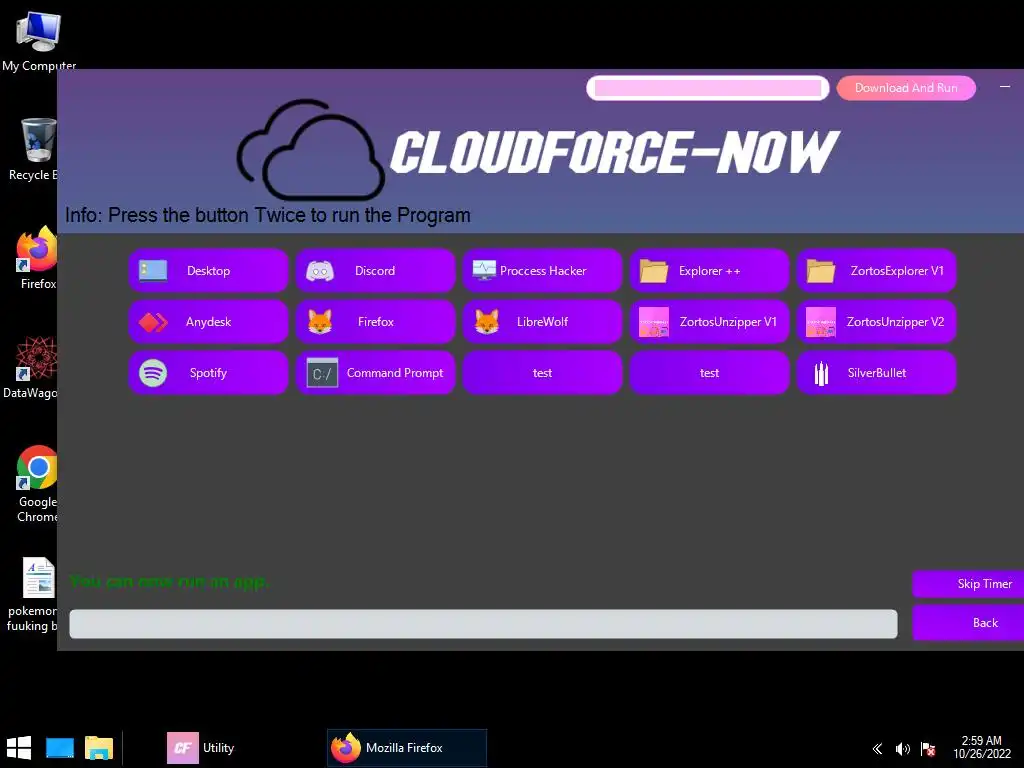The width and height of the screenshot is (1024, 768).
Task: Click the gray bar at bottom
Action: 483,624
